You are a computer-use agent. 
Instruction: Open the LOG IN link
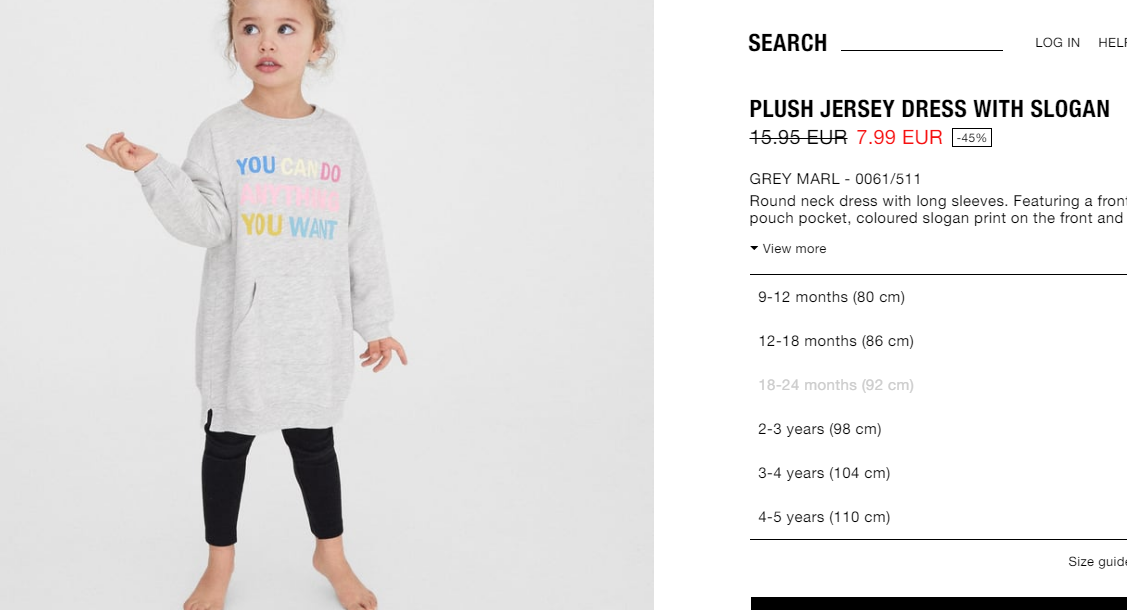point(1057,43)
